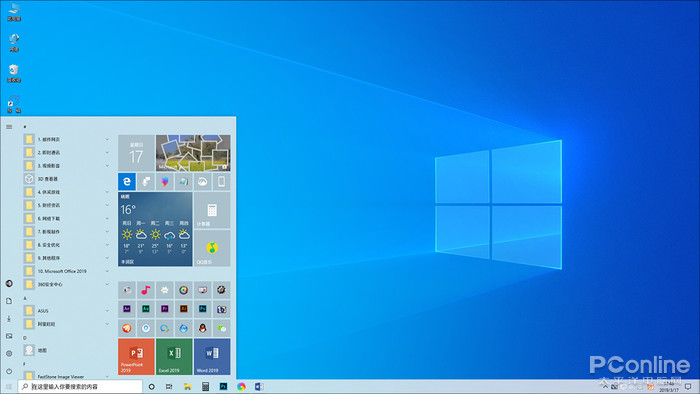Open Pictures from the Start sidebar

(x=9, y=336)
